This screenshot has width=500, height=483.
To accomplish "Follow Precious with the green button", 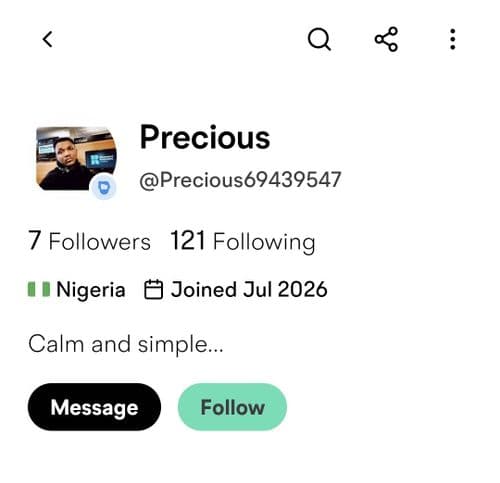I will pyautogui.click(x=232, y=407).
